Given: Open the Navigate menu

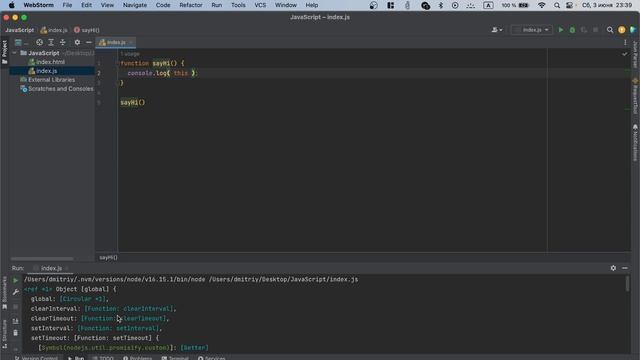Looking at the screenshot, I should pos(135,5).
